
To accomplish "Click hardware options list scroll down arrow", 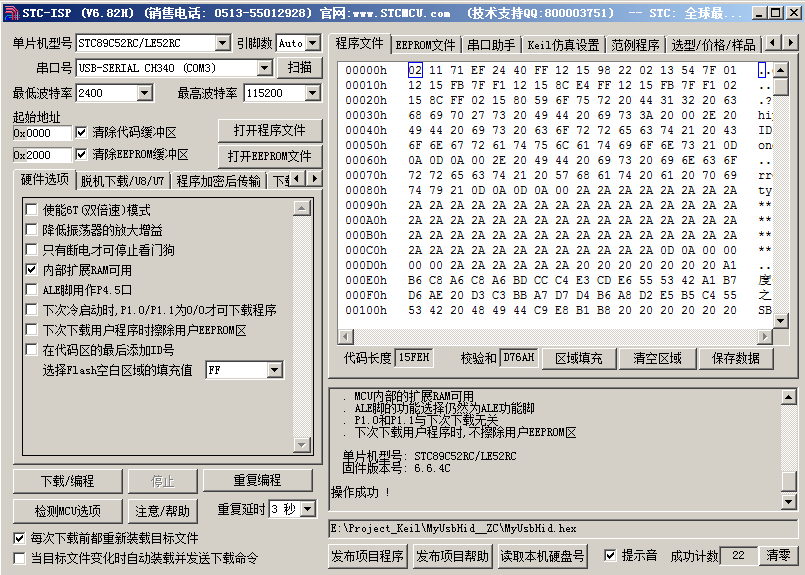I will pos(301,445).
